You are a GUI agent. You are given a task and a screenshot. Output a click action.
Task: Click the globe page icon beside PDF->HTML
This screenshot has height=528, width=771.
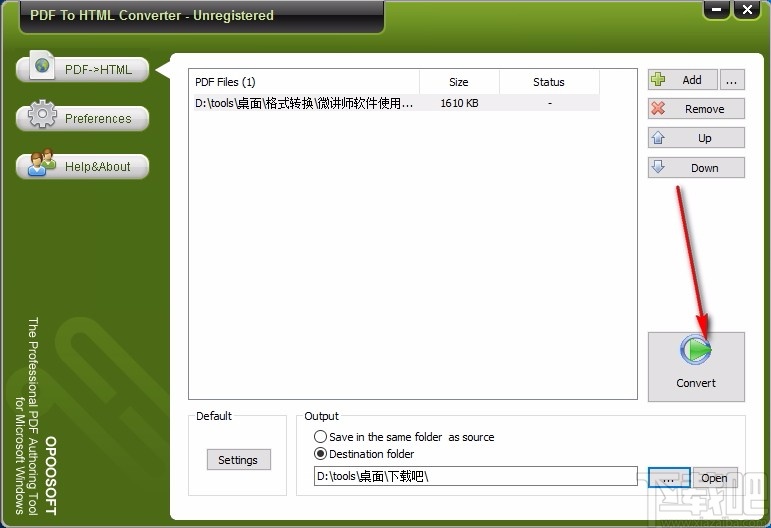coord(42,65)
